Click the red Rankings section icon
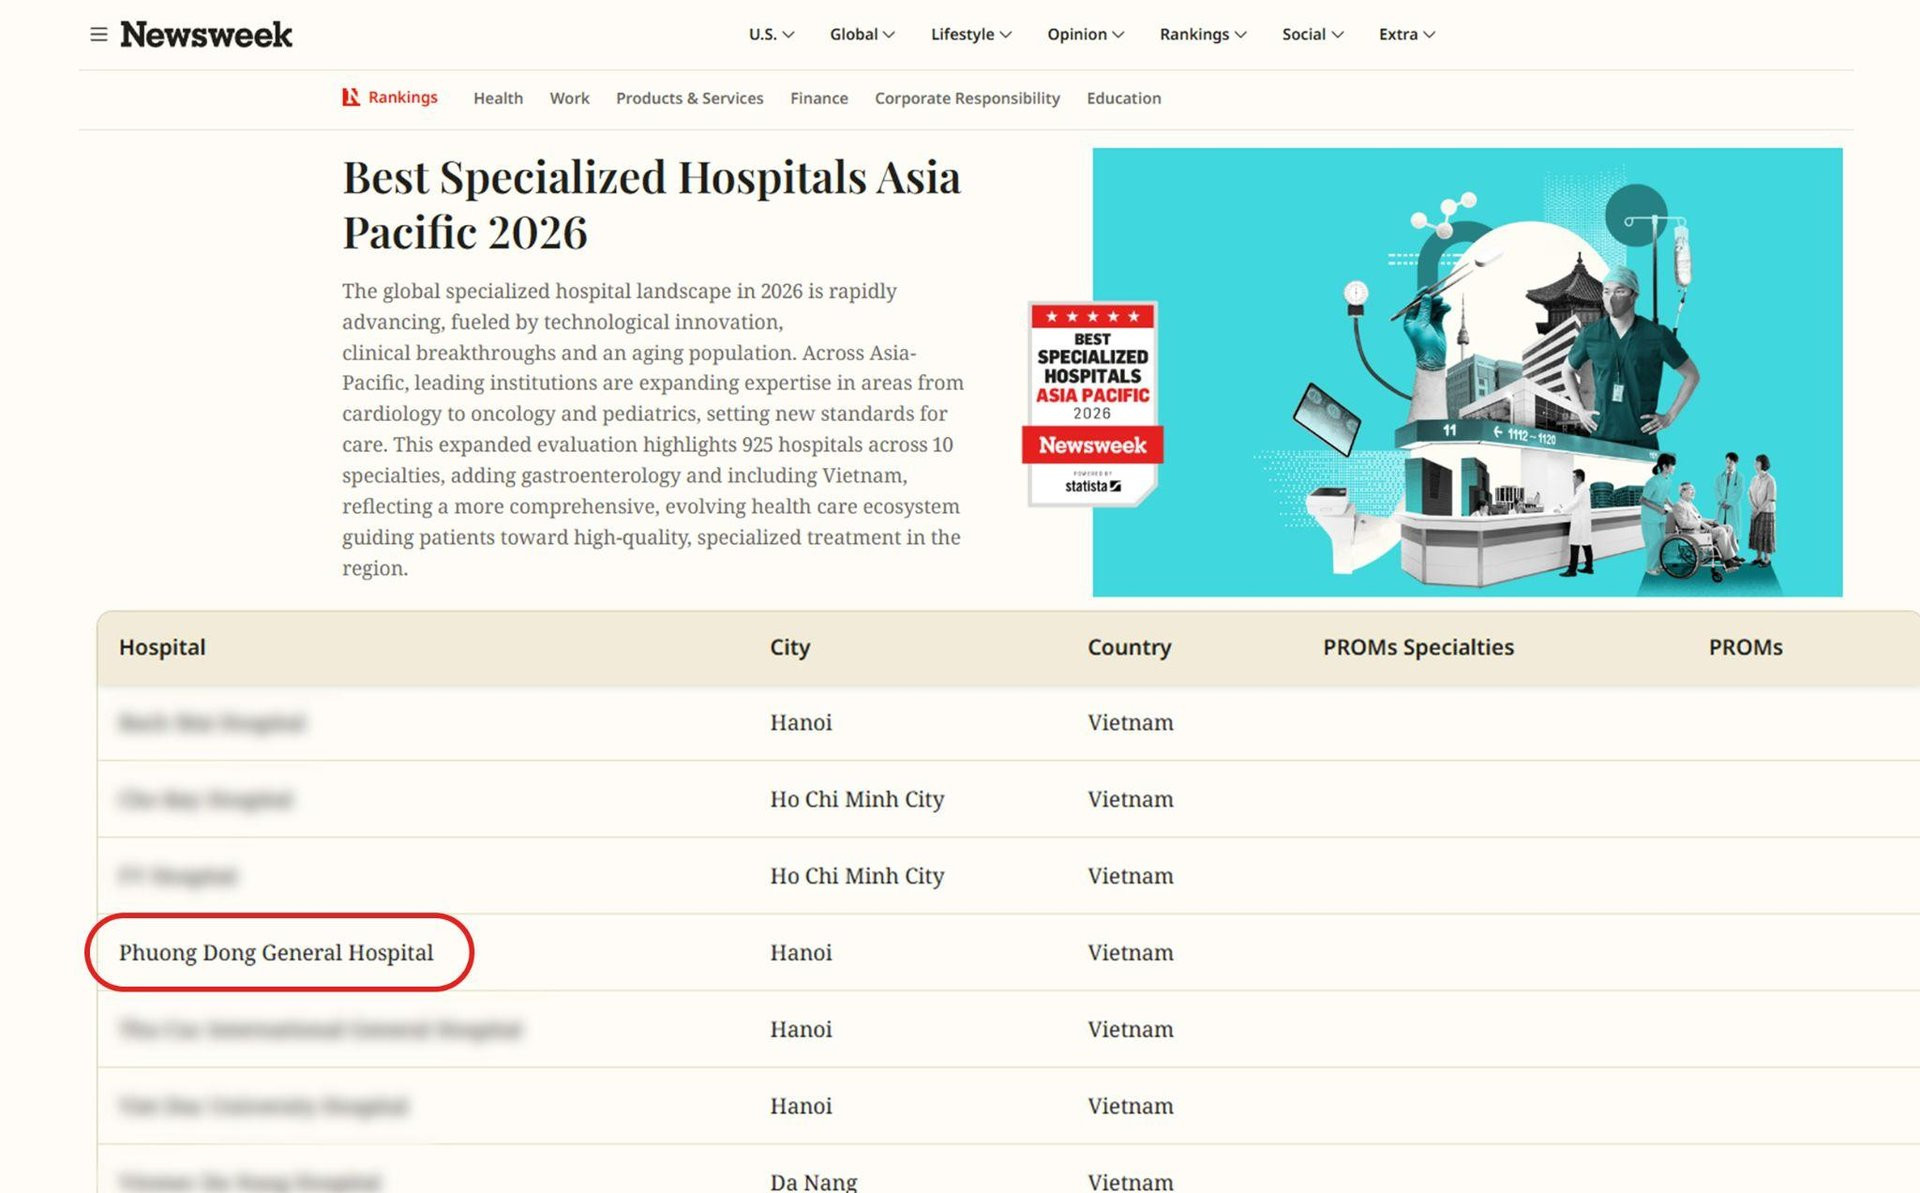Screen dimensions: 1920x1193 click(x=350, y=97)
